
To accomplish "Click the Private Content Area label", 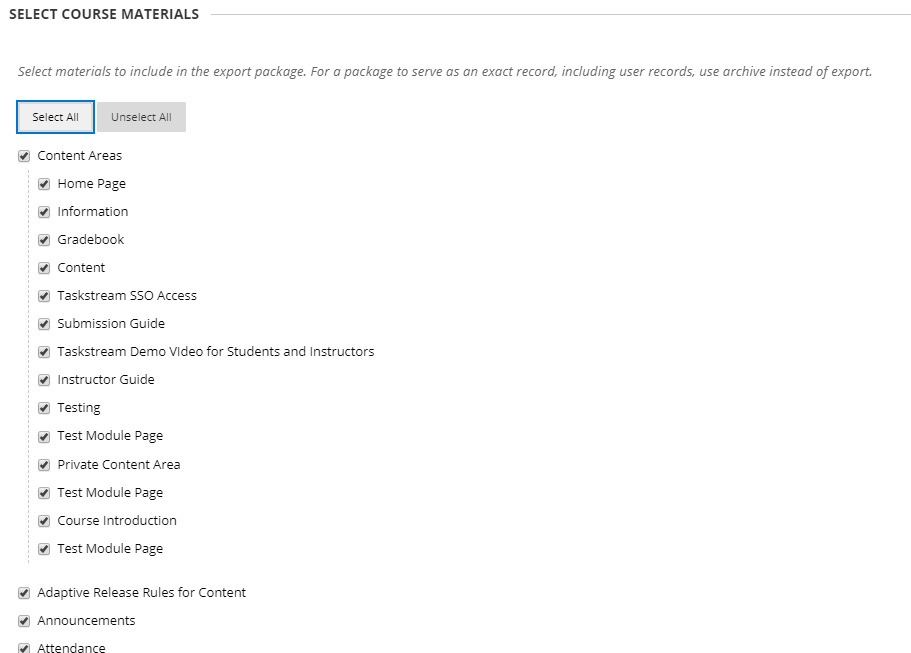I will pos(119,465).
